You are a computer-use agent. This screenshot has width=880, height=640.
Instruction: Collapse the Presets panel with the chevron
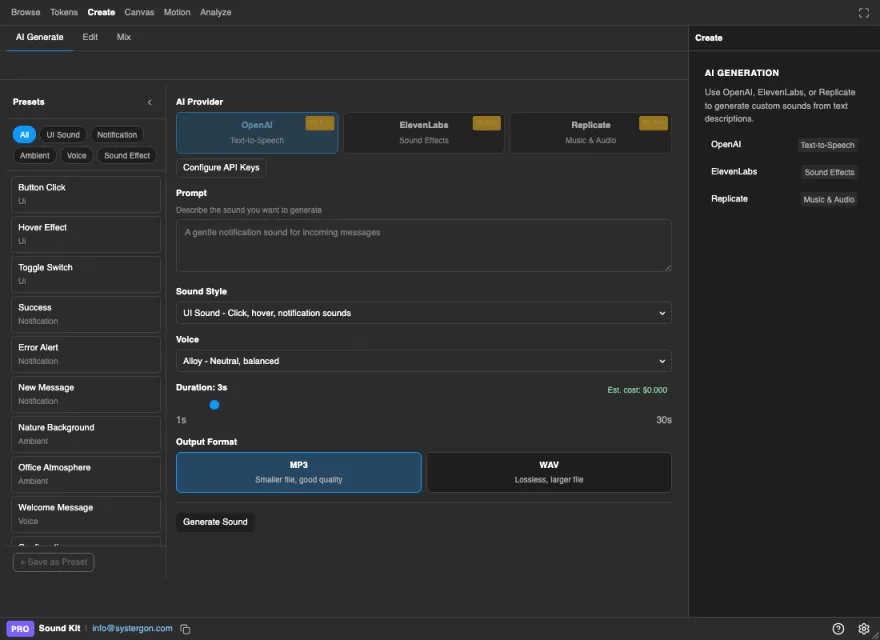pos(149,102)
